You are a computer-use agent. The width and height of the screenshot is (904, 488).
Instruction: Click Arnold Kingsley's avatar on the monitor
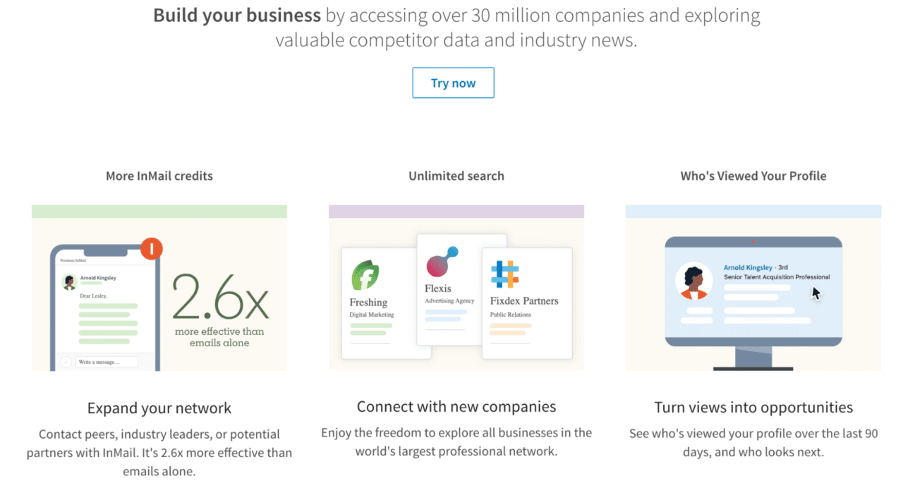694,281
